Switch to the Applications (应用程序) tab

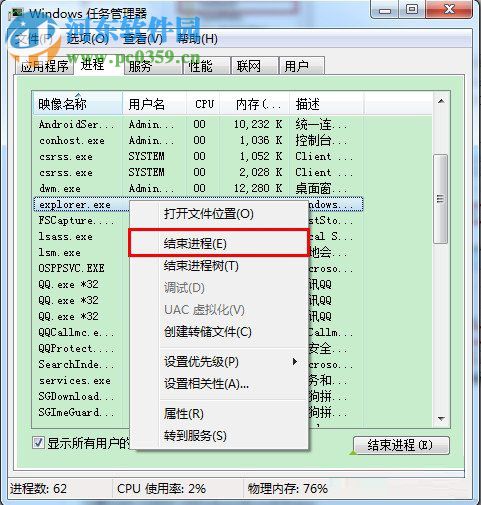tap(44, 66)
